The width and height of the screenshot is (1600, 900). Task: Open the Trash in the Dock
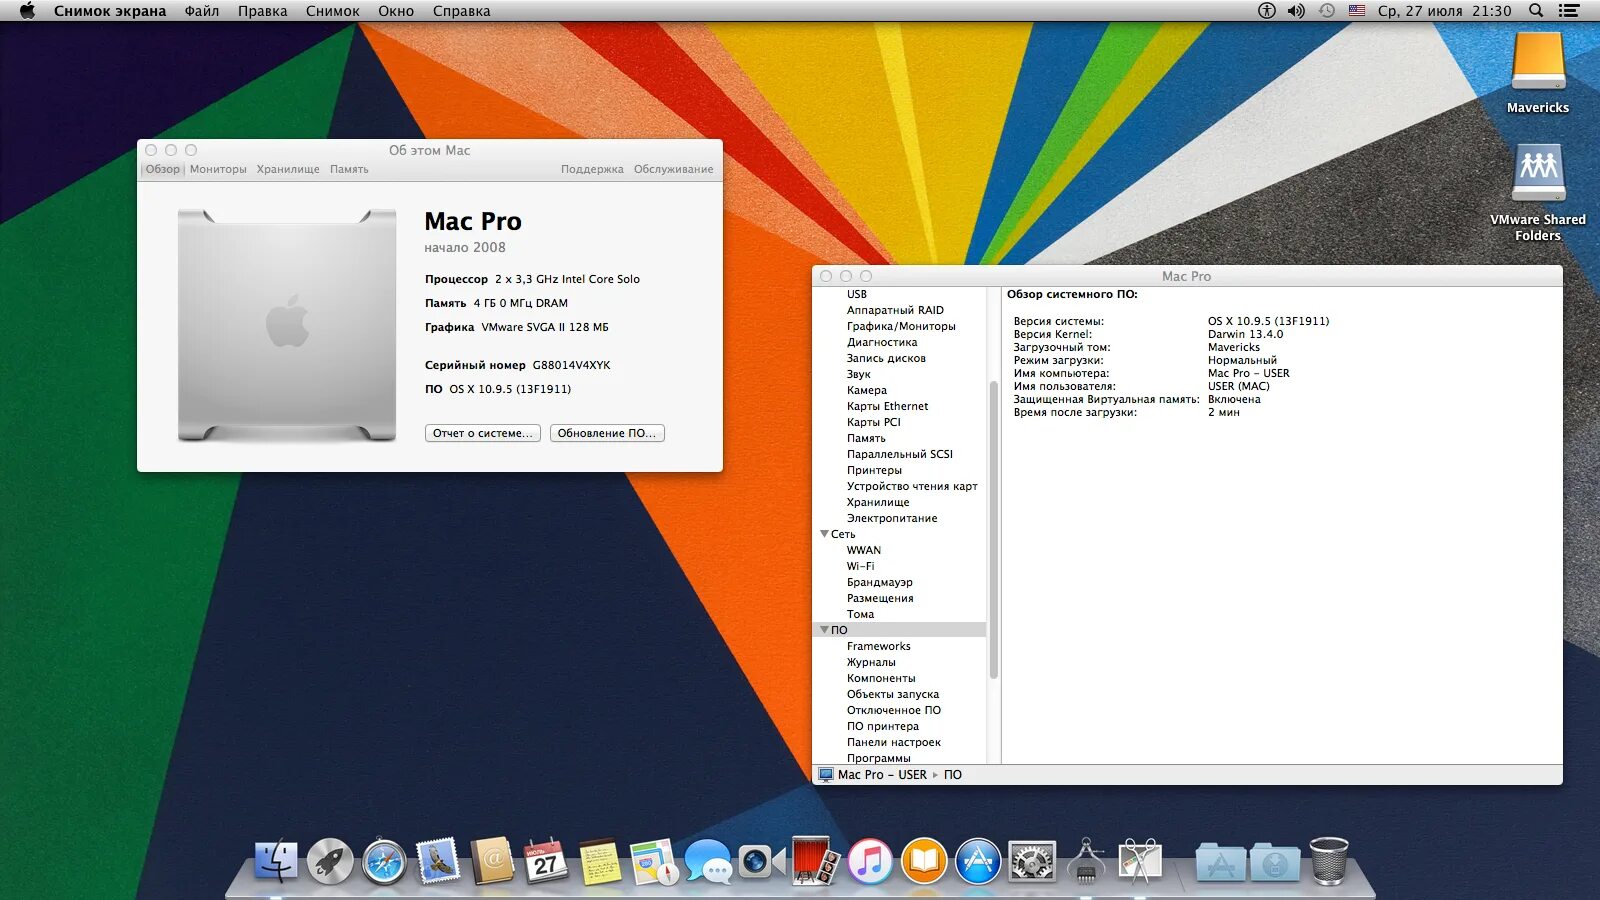tap(1329, 860)
